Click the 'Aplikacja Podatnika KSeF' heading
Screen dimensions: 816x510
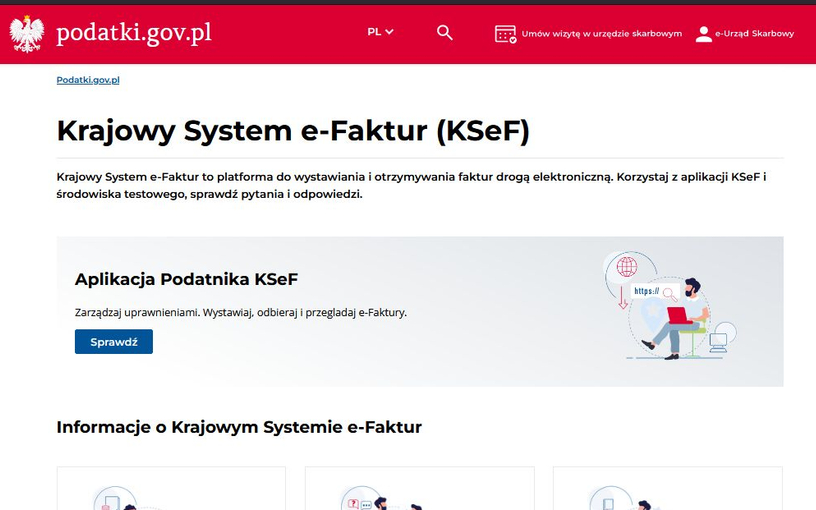(186, 279)
